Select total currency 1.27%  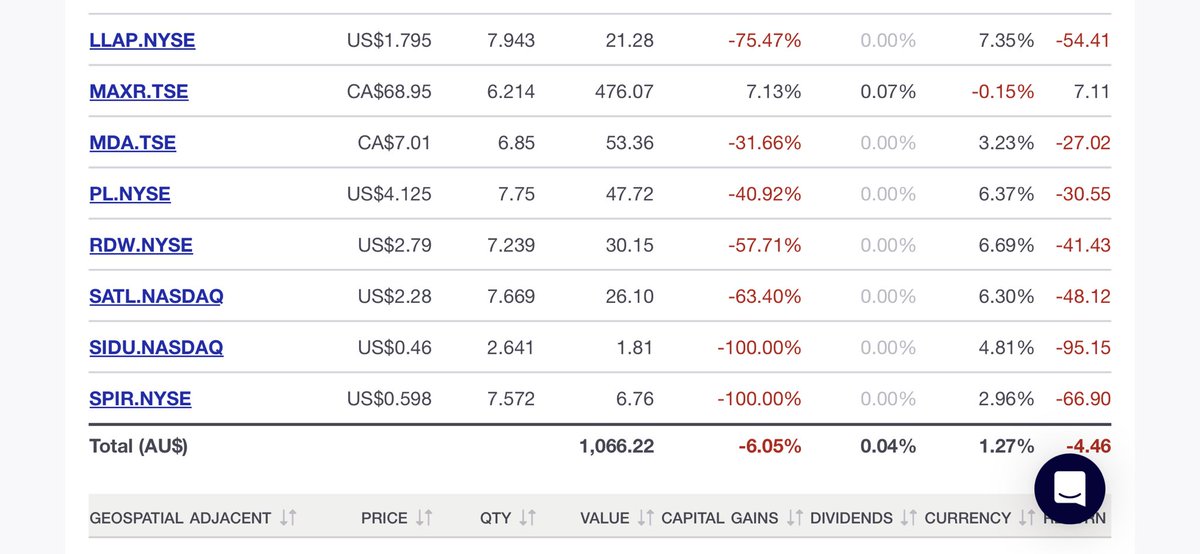click(x=1006, y=446)
